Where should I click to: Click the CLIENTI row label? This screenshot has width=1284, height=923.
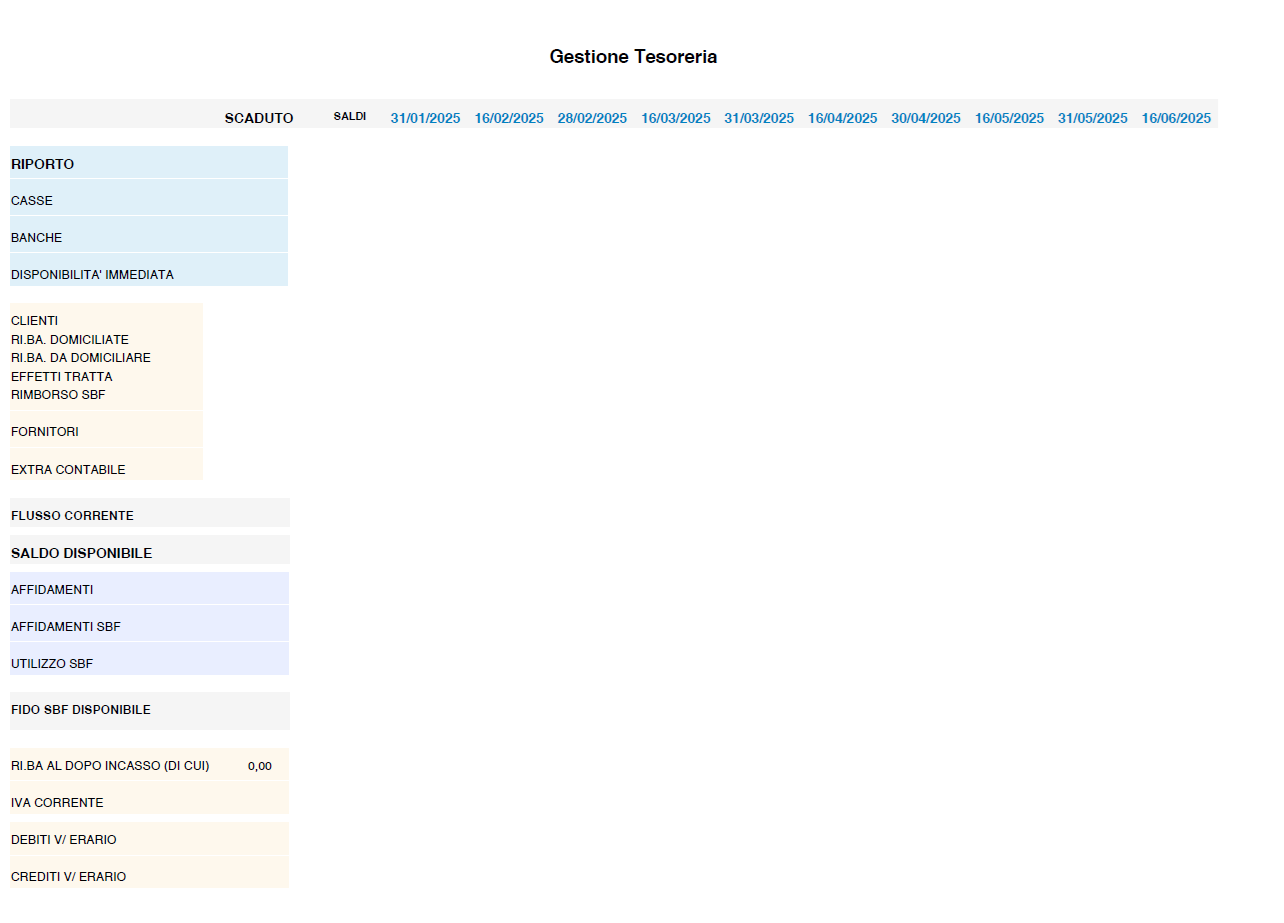[35, 321]
